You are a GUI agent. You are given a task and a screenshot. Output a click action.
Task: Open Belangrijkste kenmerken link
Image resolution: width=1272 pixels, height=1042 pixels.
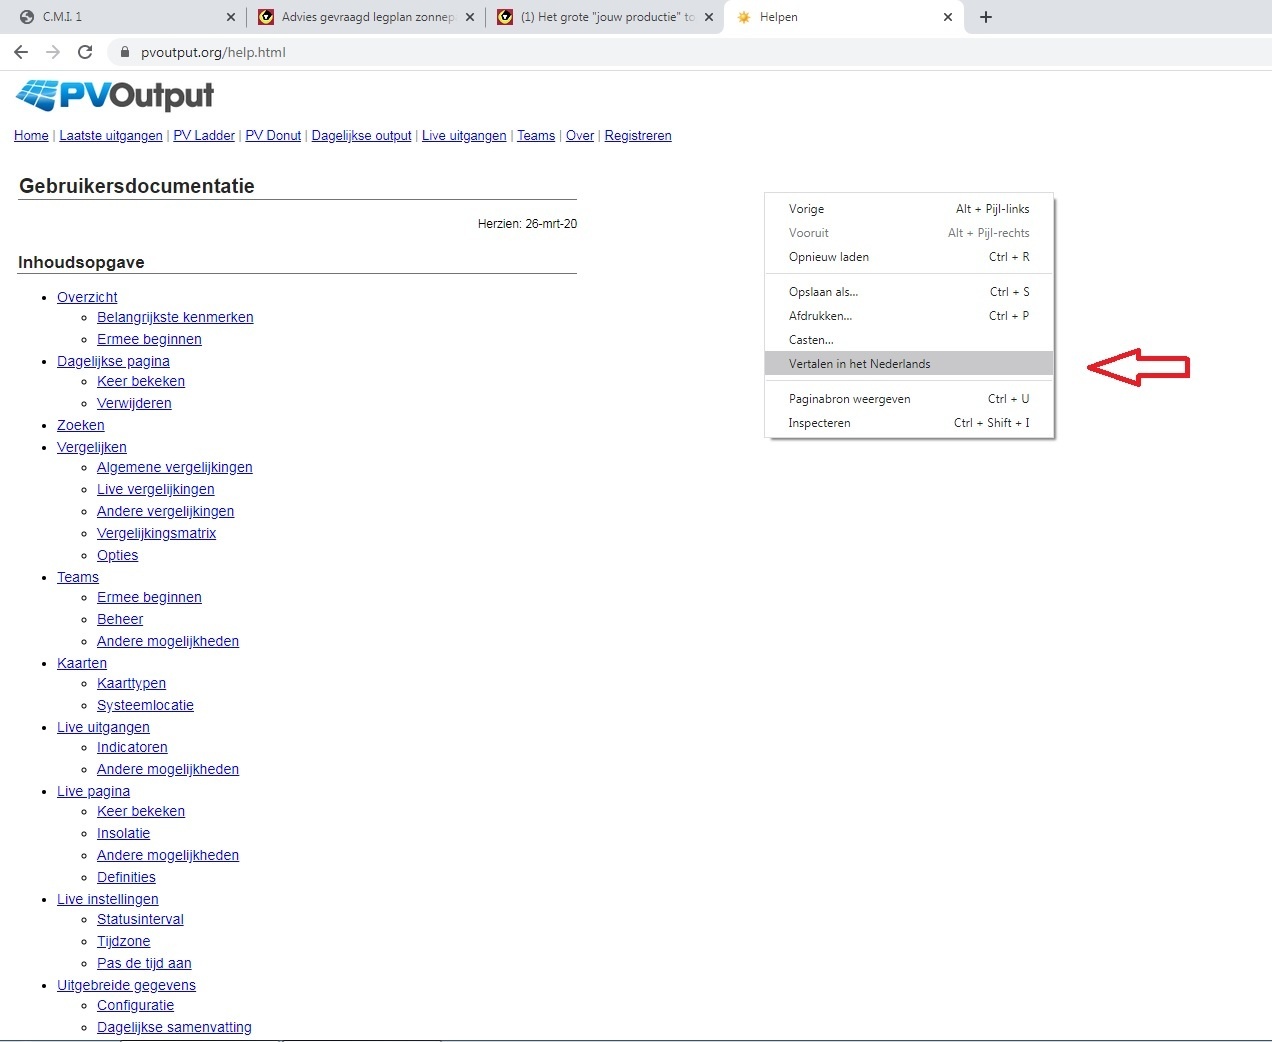[175, 317]
